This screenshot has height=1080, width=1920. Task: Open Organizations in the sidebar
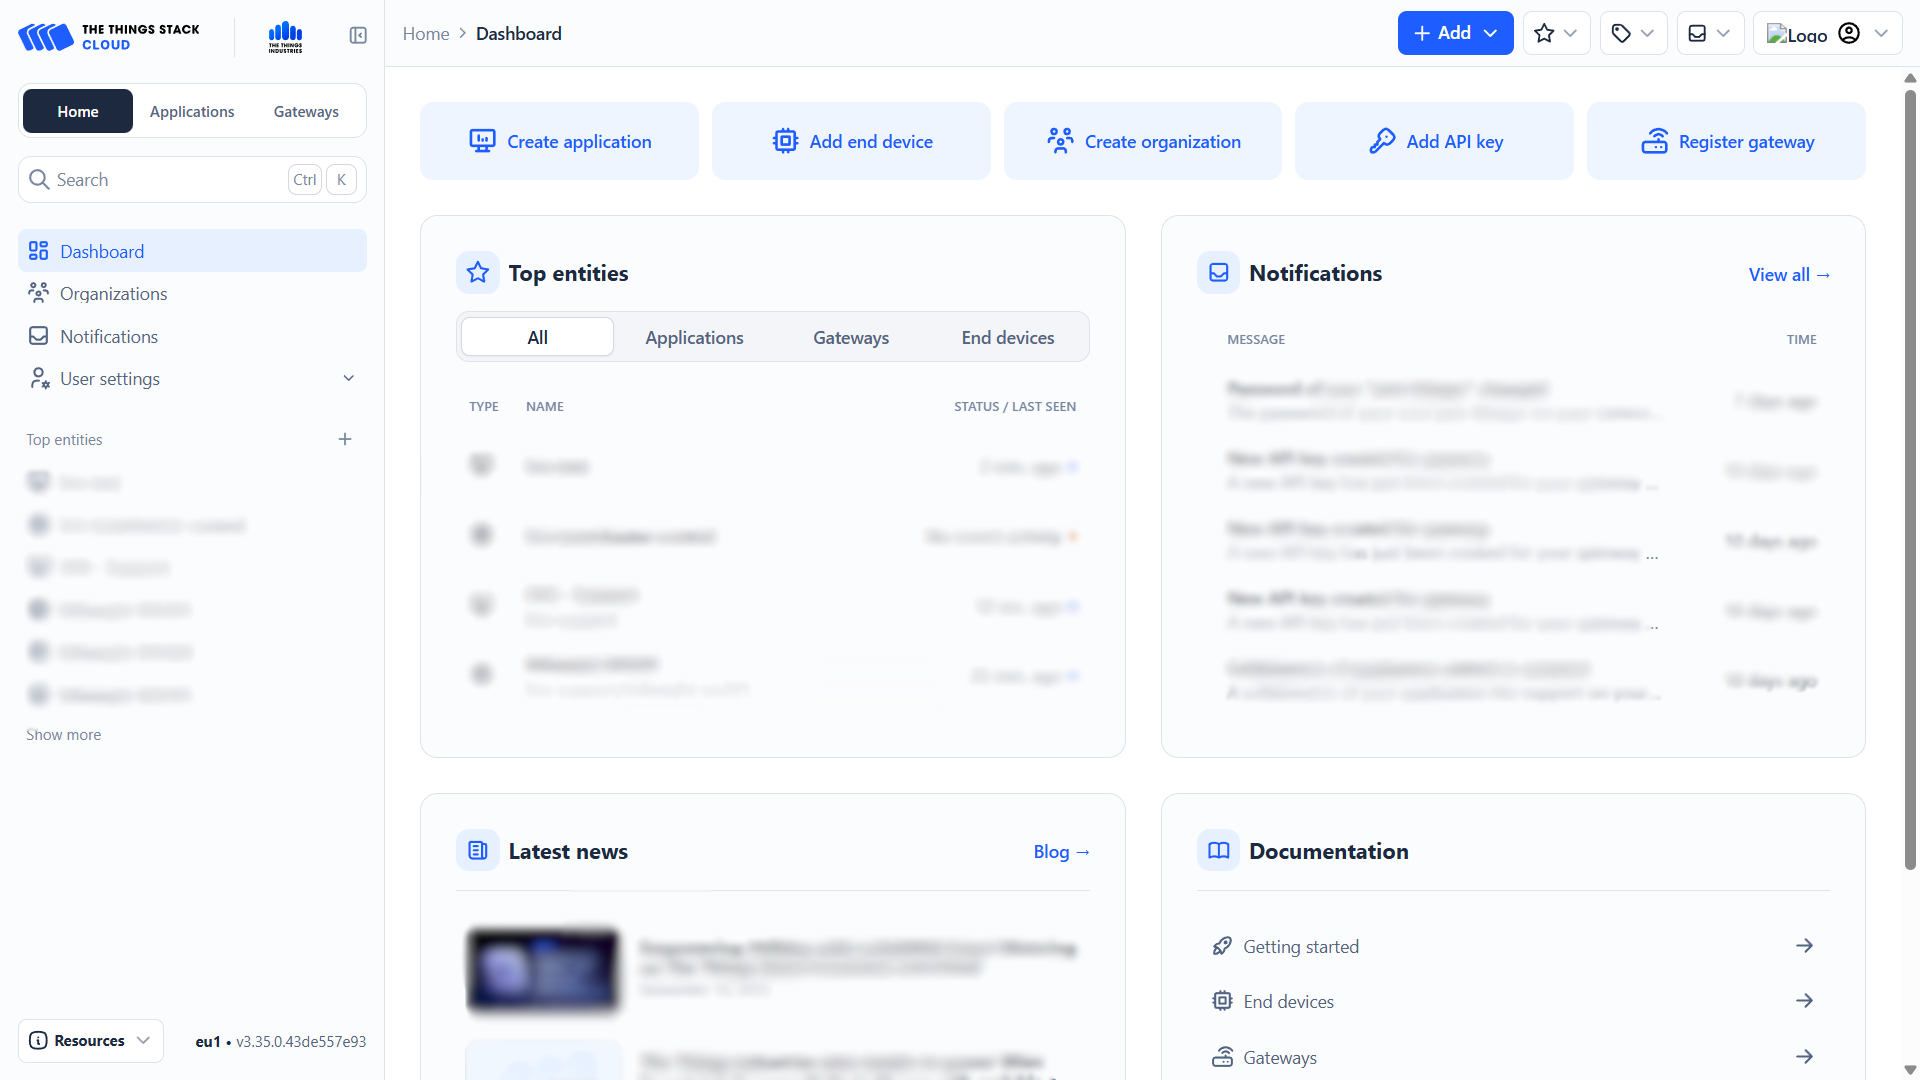tap(113, 294)
